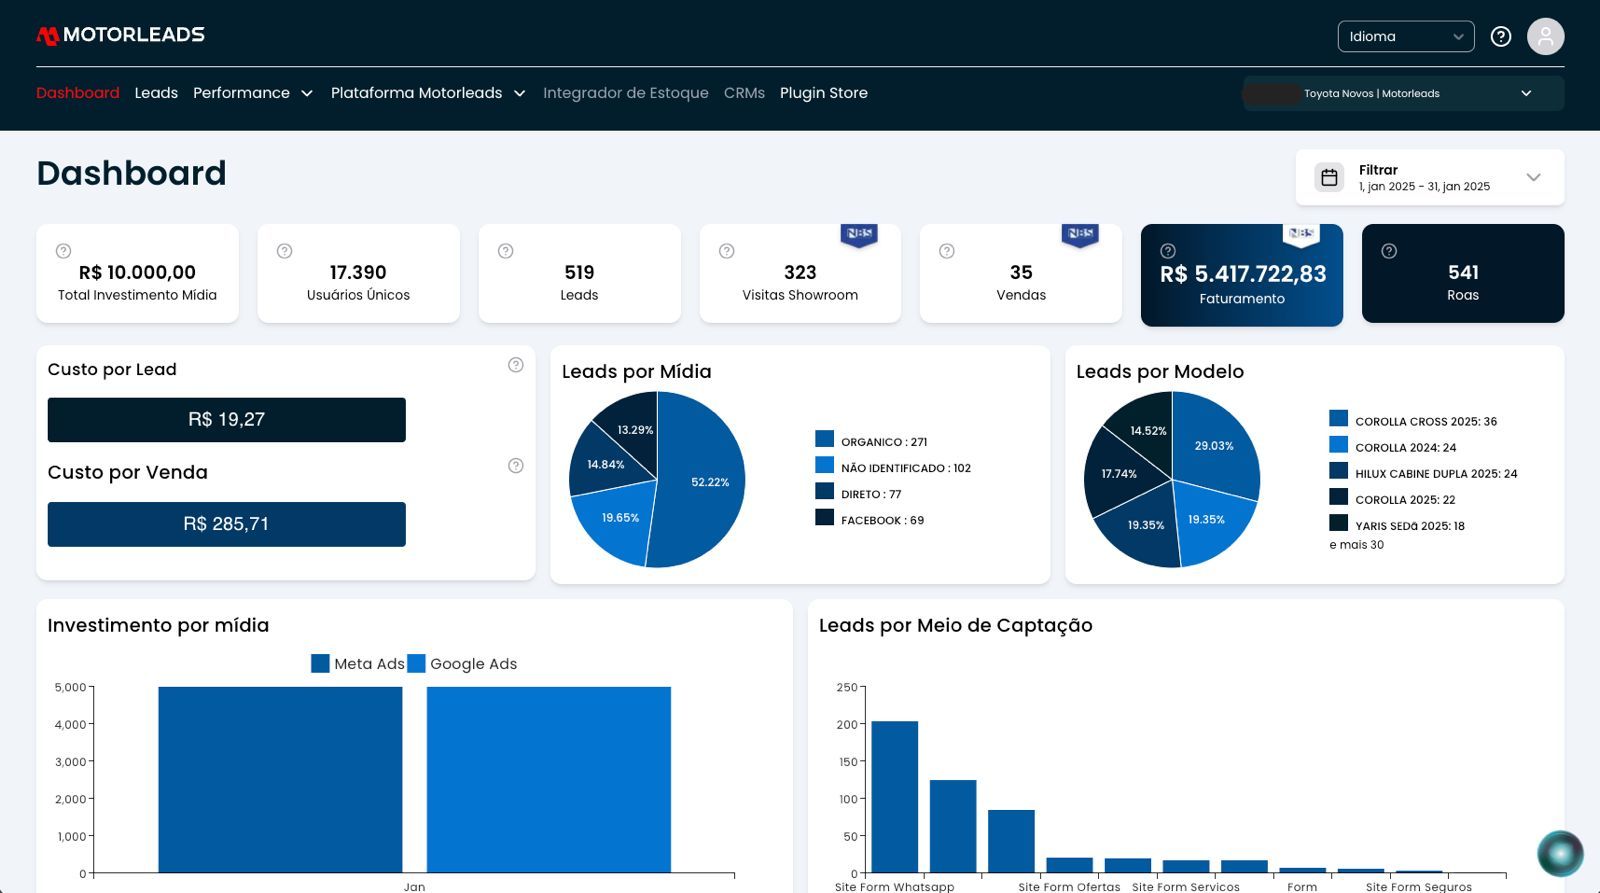Image resolution: width=1600 pixels, height=893 pixels.
Task: Open the user profile avatar
Action: (1545, 37)
